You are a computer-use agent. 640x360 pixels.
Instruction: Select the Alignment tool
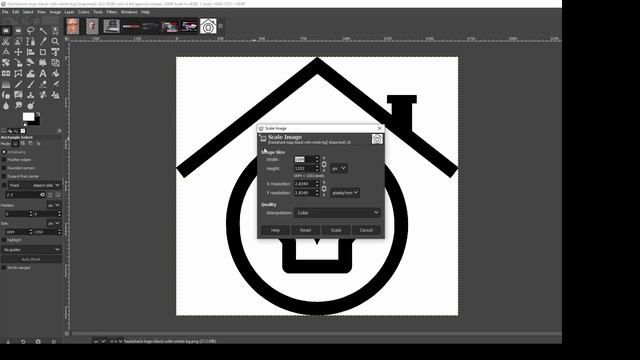[x=31, y=52]
